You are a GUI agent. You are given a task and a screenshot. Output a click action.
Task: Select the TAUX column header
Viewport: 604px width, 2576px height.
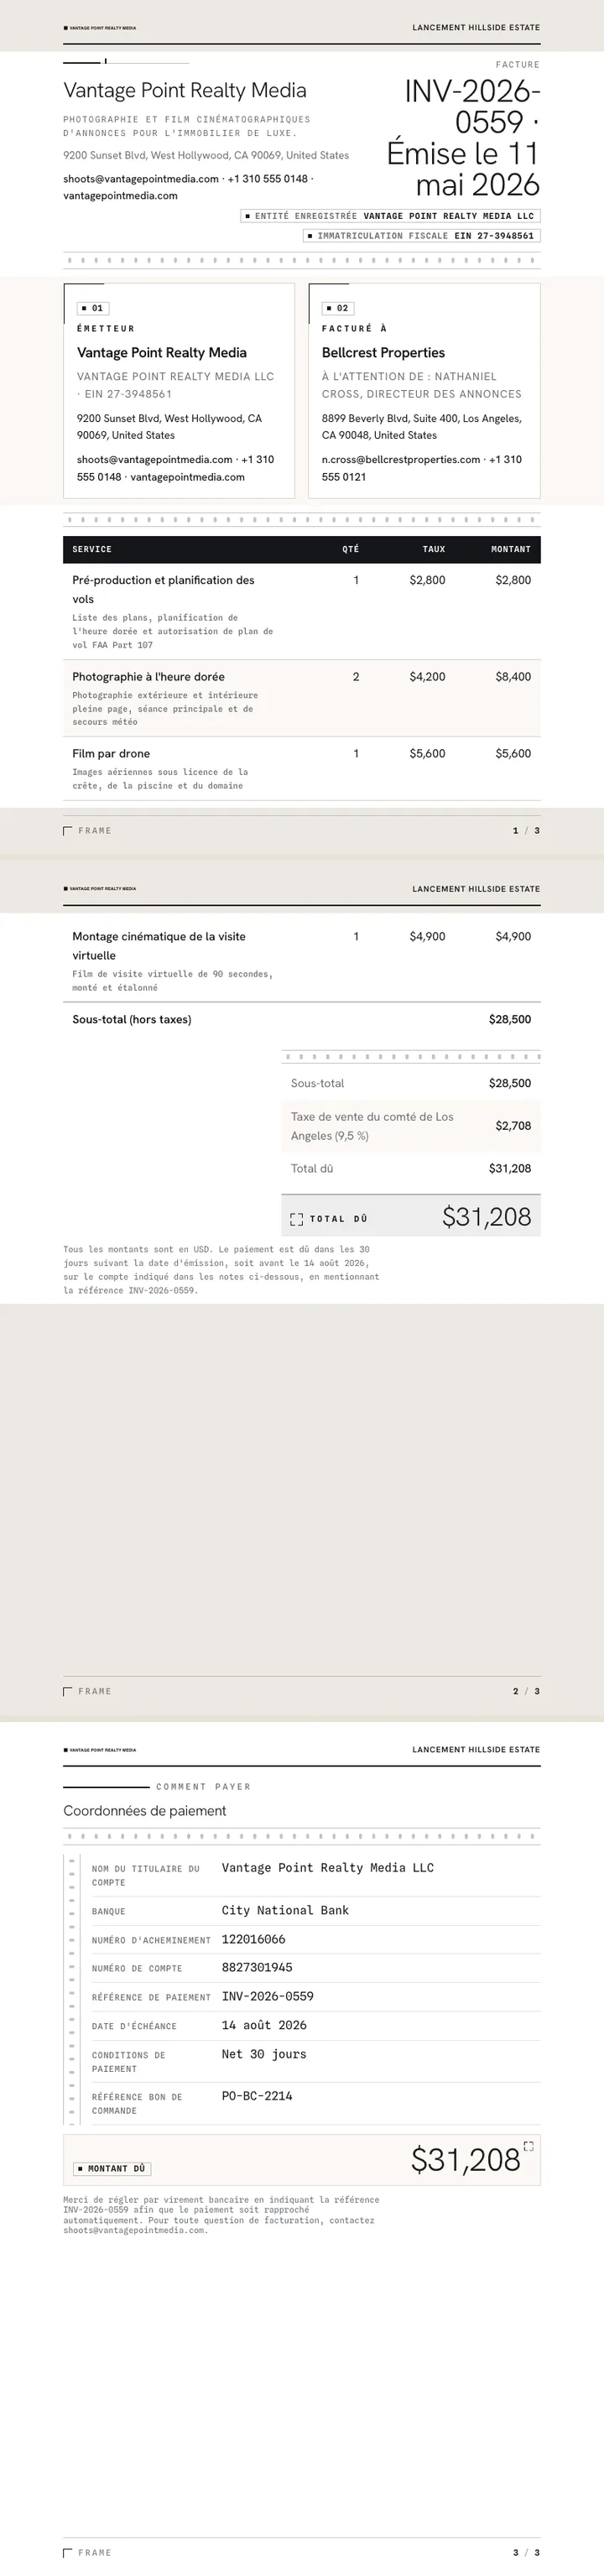tap(433, 549)
